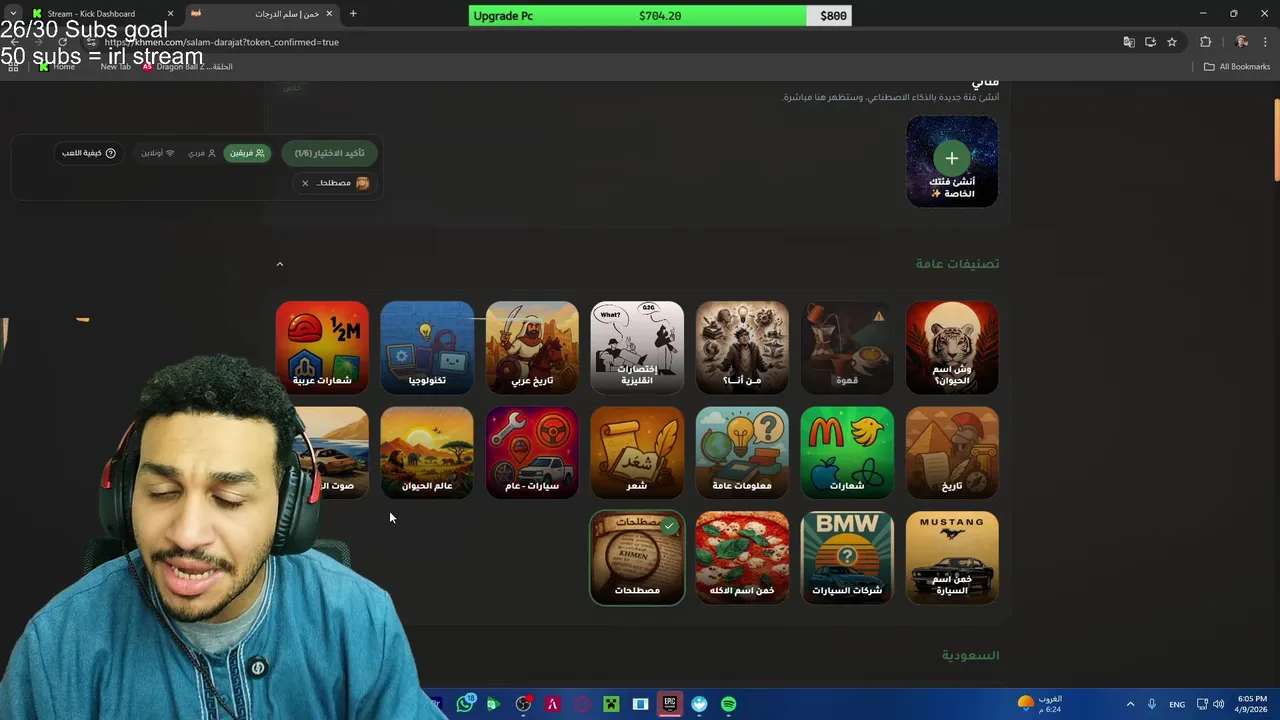Pick the خمن اسم الاكله pizza tile
The image size is (1280, 720).
(x=742, y=558)
